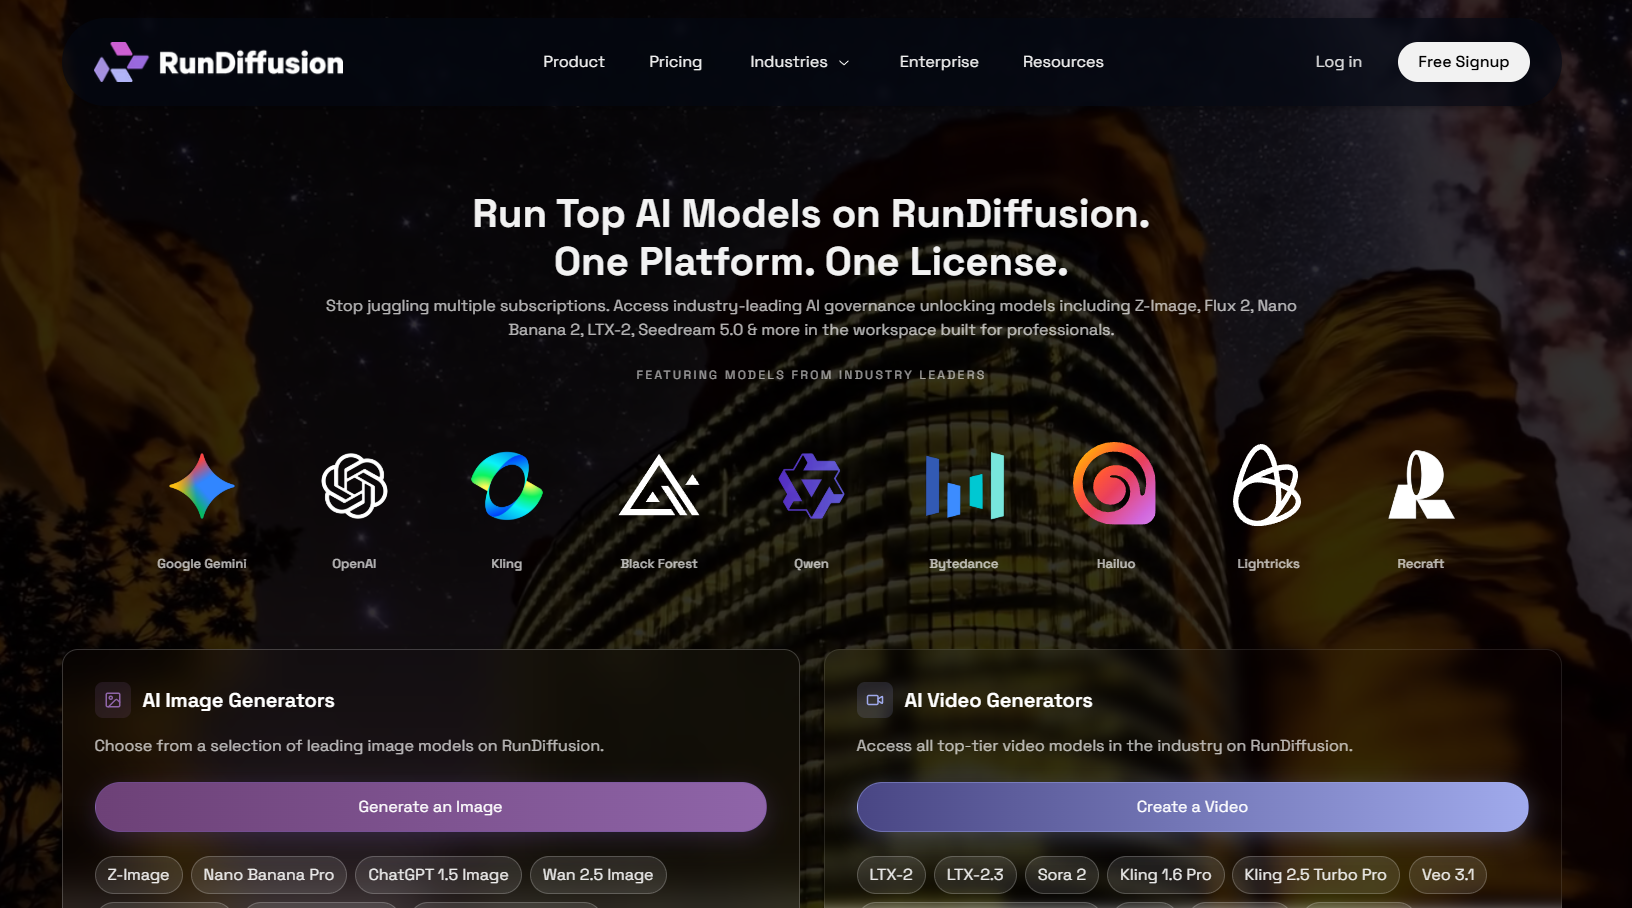Image resolution: width=1632 pixels, height=908 pixels.
Task: Click the Lightricks label text
Action: pos(1268,564)
